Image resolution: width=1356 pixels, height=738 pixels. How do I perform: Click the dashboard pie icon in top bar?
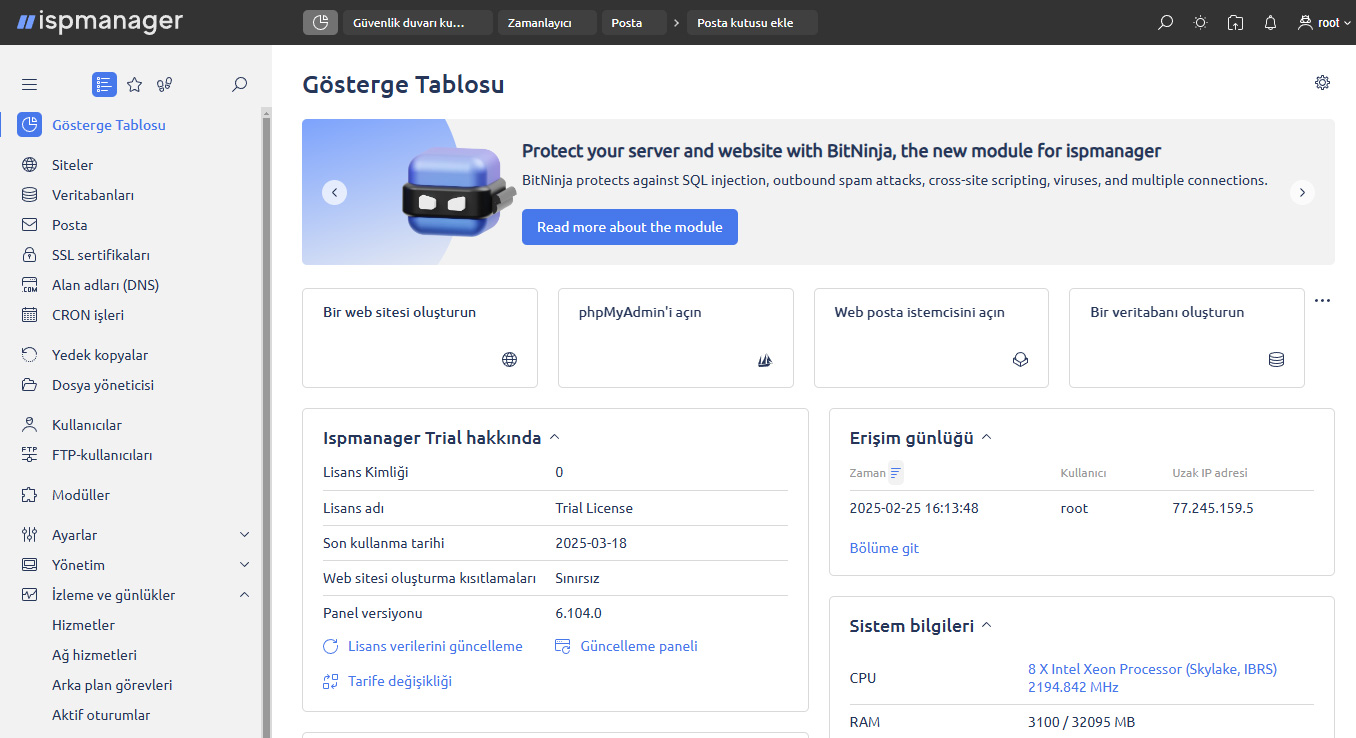point(320,22)
